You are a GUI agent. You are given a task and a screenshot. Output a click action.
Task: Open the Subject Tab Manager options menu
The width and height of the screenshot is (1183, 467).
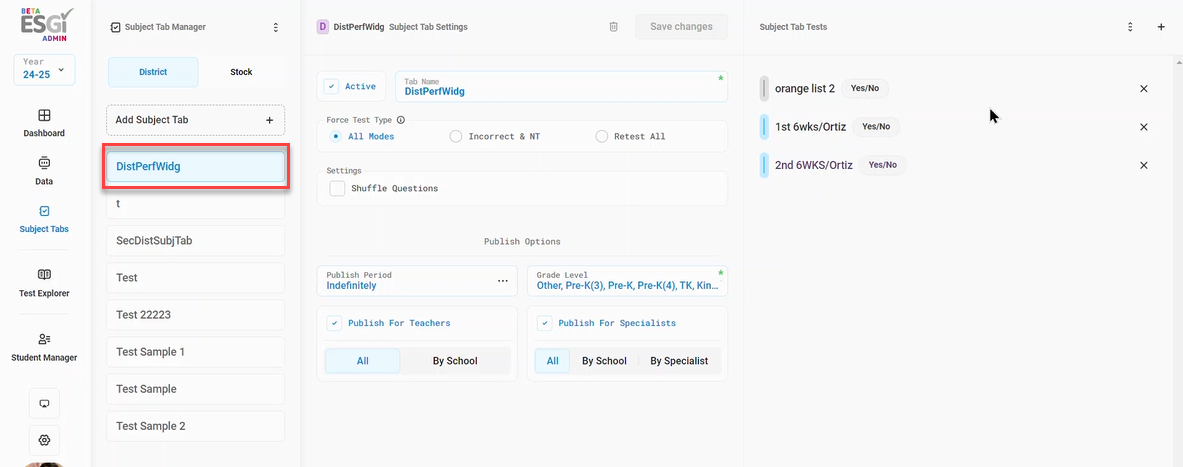(275, 26)
